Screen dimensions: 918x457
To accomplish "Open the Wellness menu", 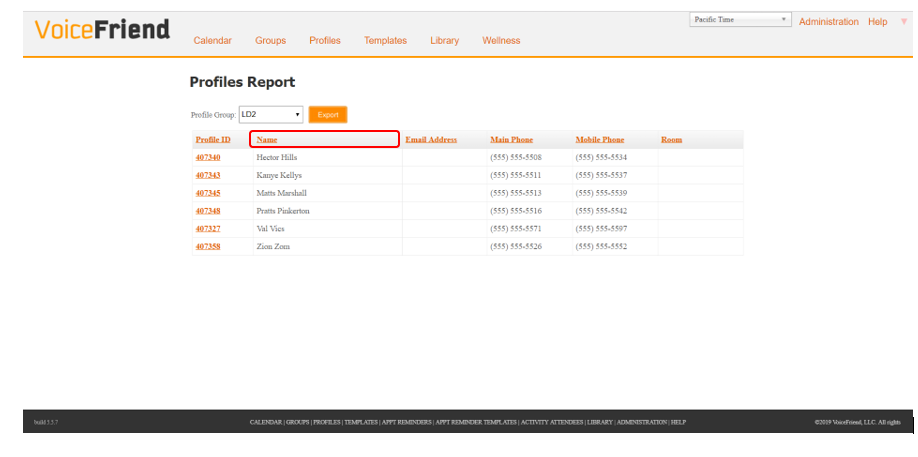I will coord(501,40).
